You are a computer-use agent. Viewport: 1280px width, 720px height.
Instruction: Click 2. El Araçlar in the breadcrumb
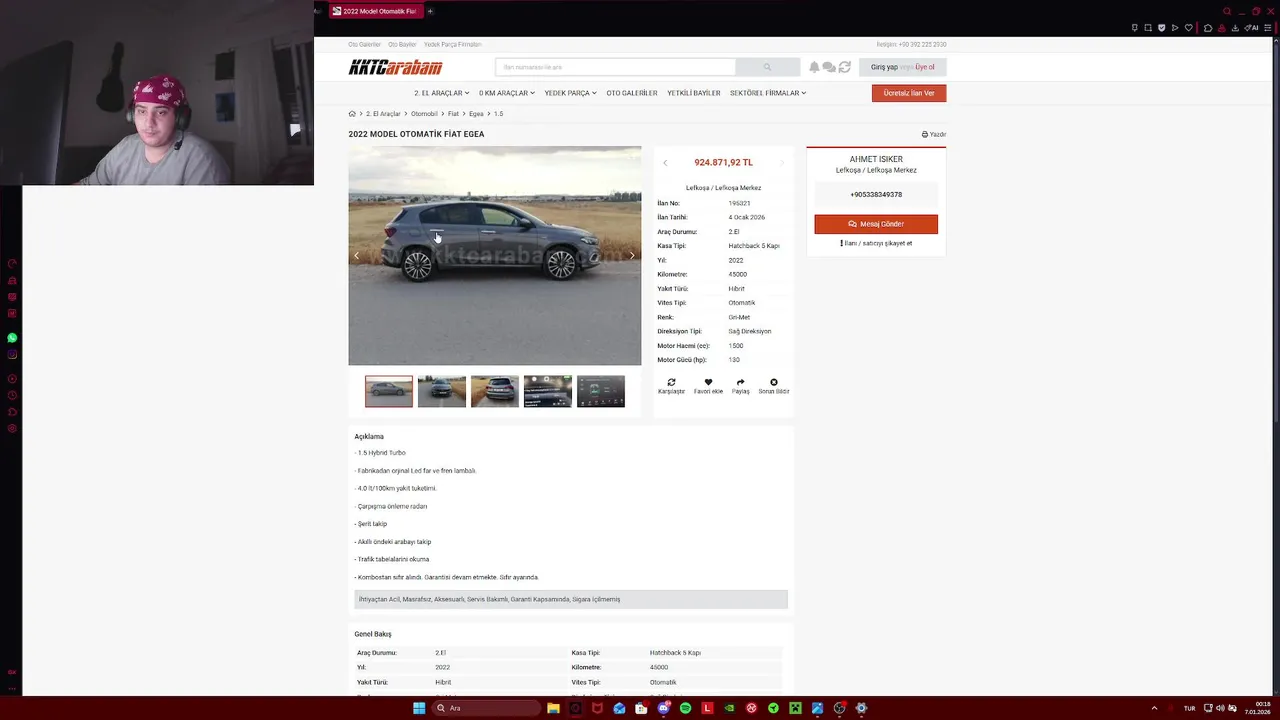pos(383,114)
